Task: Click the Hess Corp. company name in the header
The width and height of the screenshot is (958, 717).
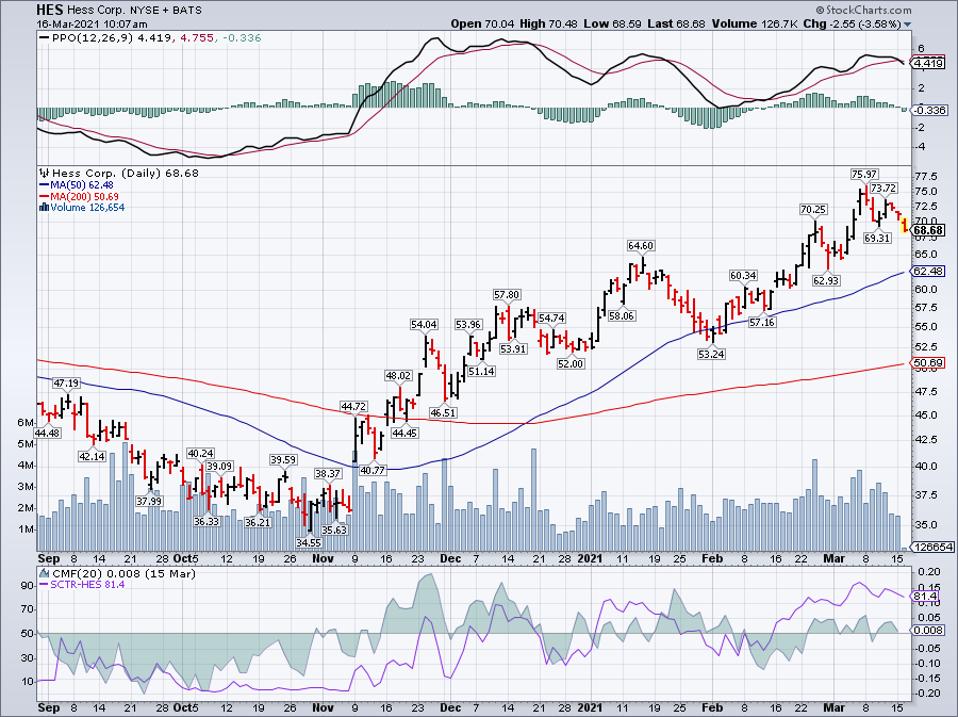Action: point(97,10)
